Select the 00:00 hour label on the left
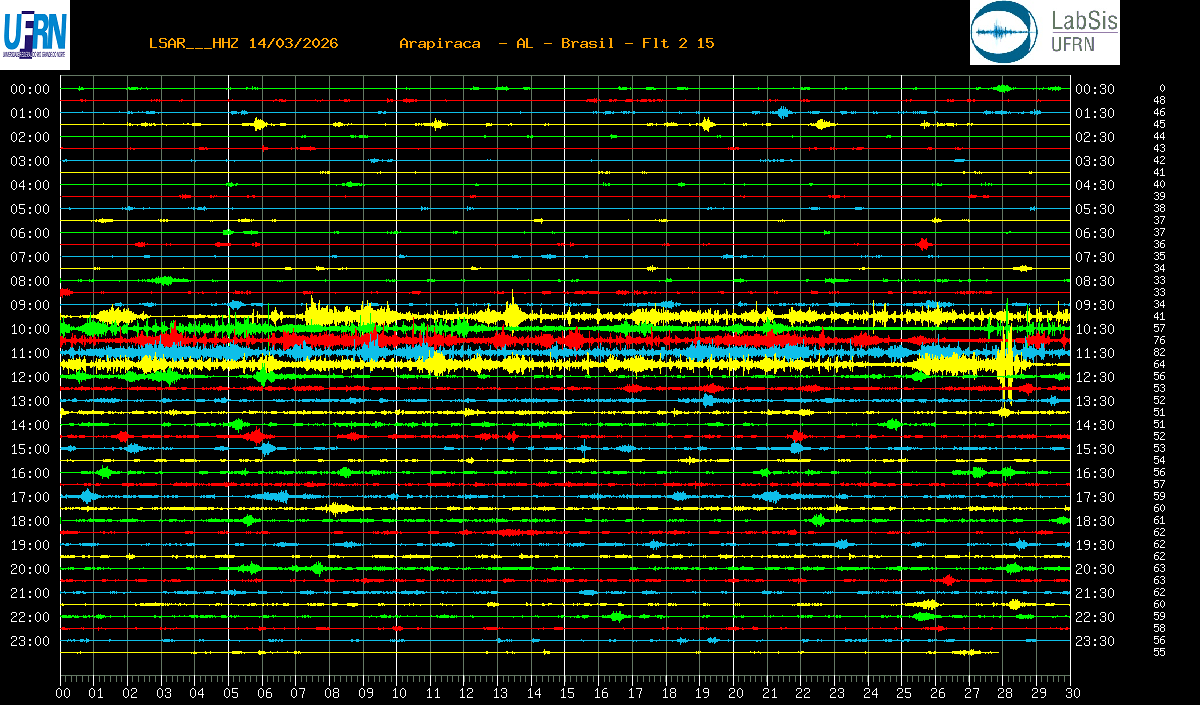Screen dimensions: 1200x705 tap(30, 89)
